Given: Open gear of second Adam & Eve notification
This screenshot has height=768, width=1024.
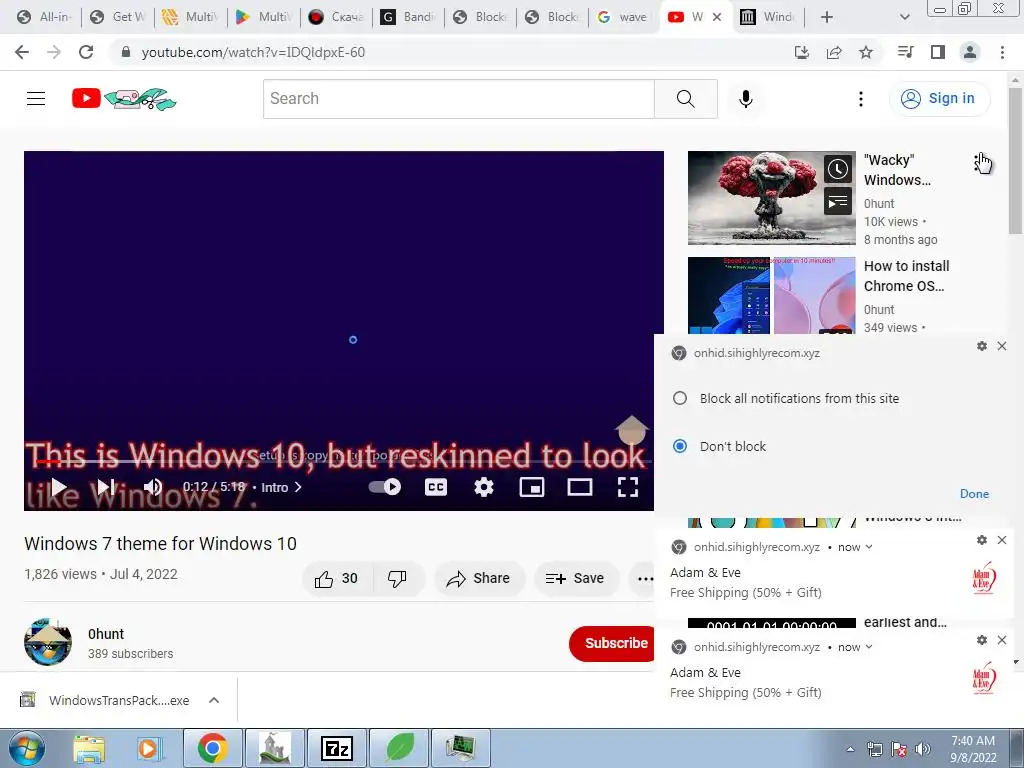Looking at the screenshot, I should (x=982, y=640).
